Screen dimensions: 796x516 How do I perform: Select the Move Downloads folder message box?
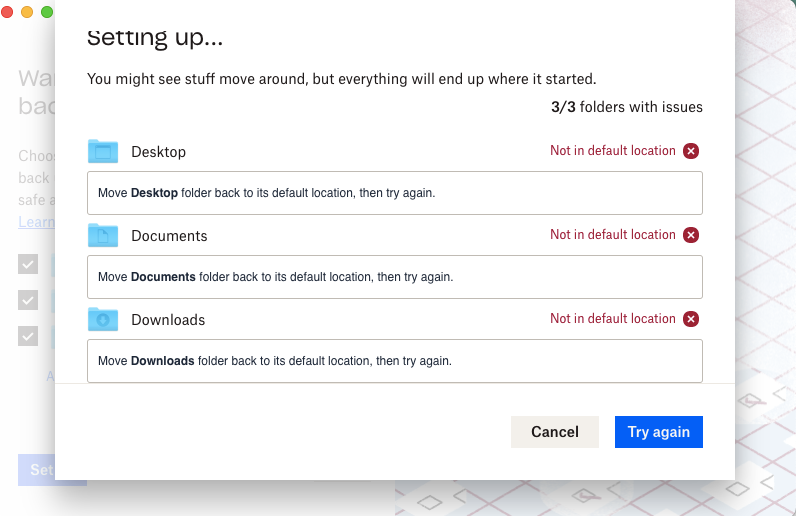[395, 361]
